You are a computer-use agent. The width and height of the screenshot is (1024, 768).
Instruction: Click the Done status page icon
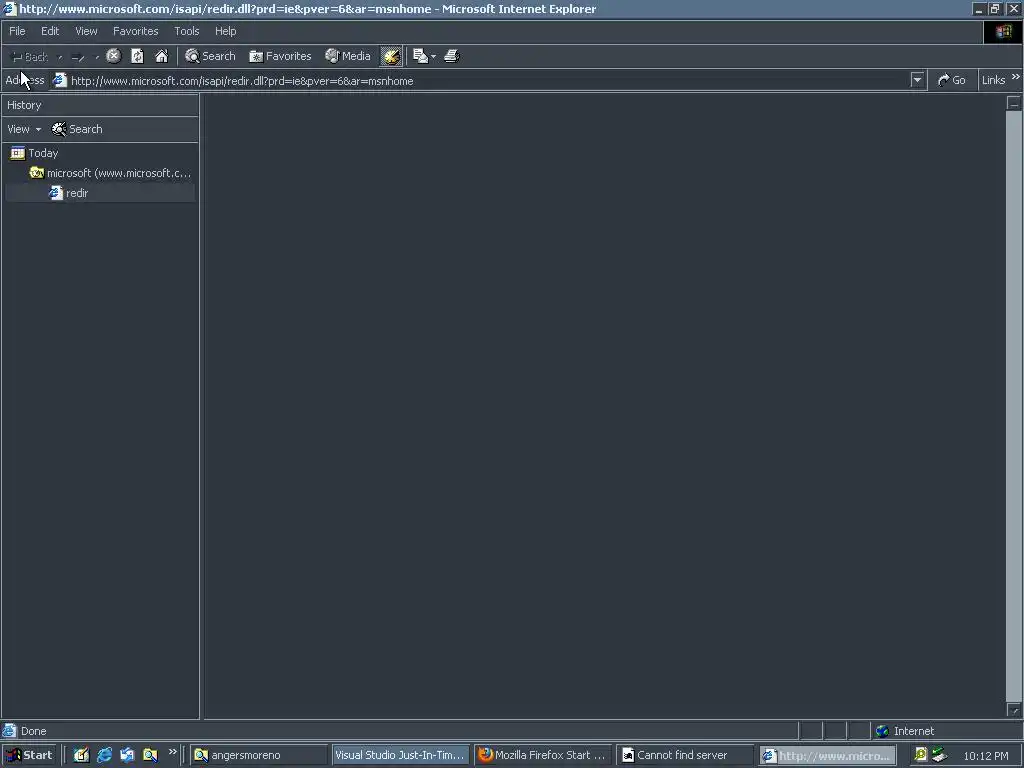9,731
